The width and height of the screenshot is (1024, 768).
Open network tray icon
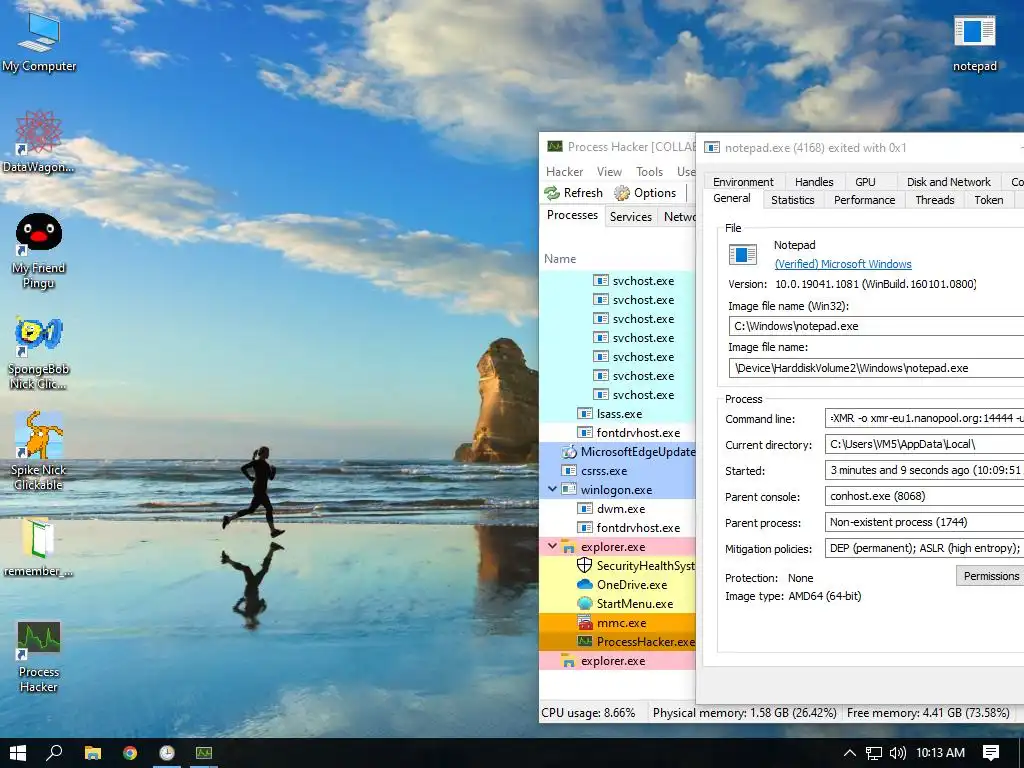874,753
